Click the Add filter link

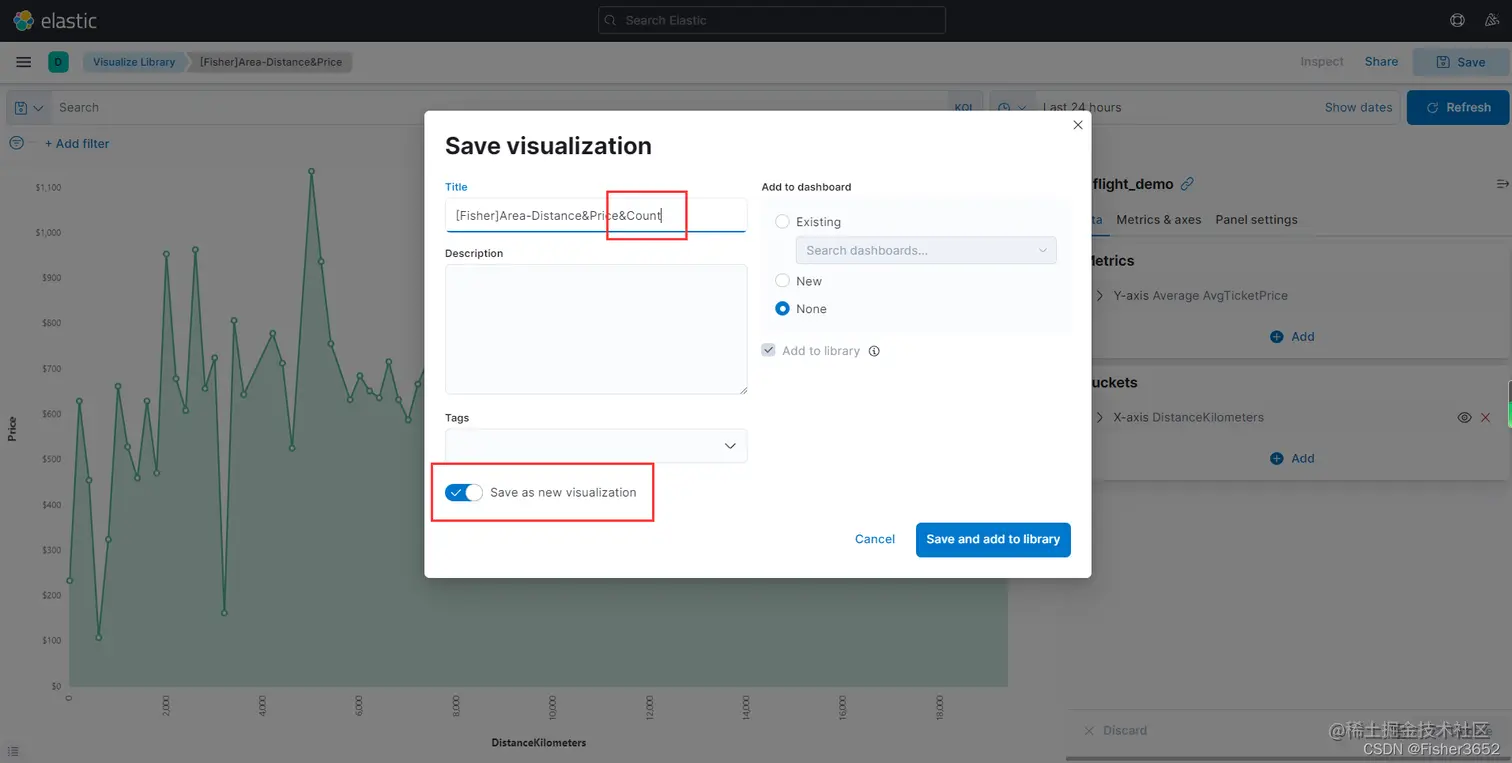(77, 143)
